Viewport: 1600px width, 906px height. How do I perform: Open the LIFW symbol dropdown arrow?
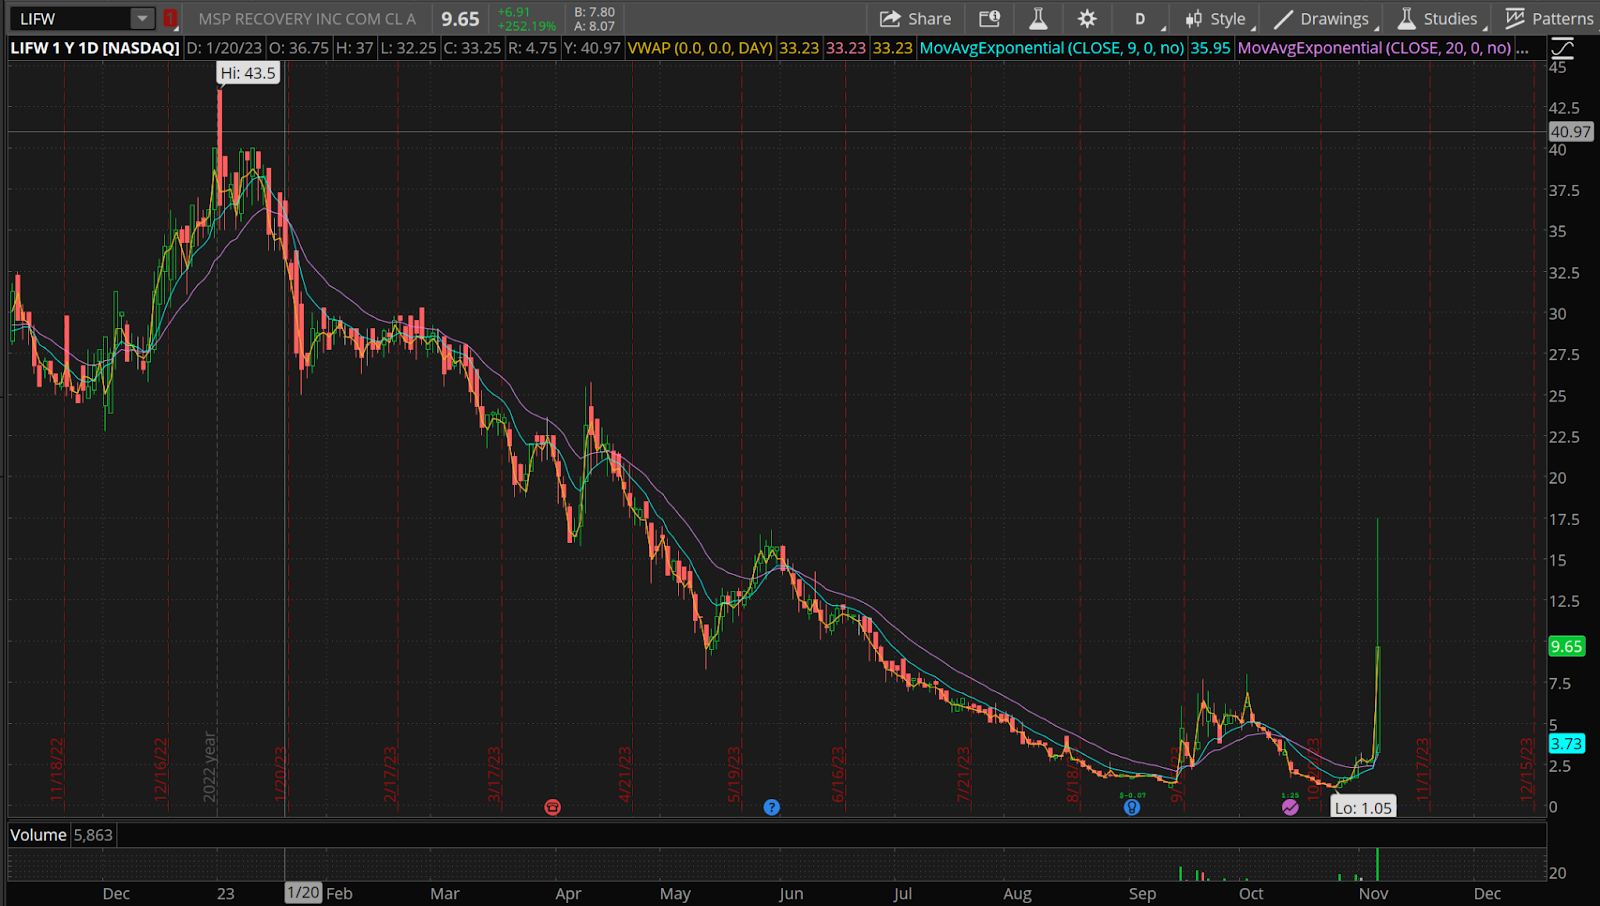(x=142, y=19)
